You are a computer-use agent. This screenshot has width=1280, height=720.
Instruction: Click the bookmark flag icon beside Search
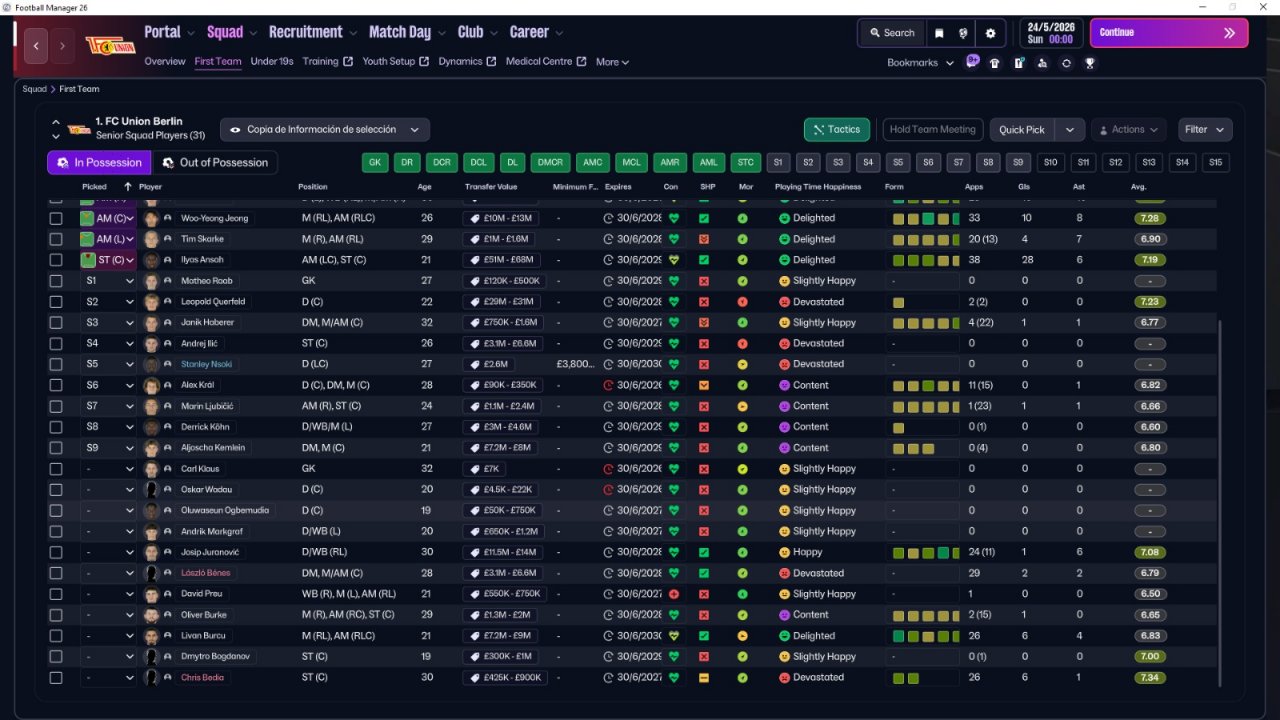coord(939,33)
